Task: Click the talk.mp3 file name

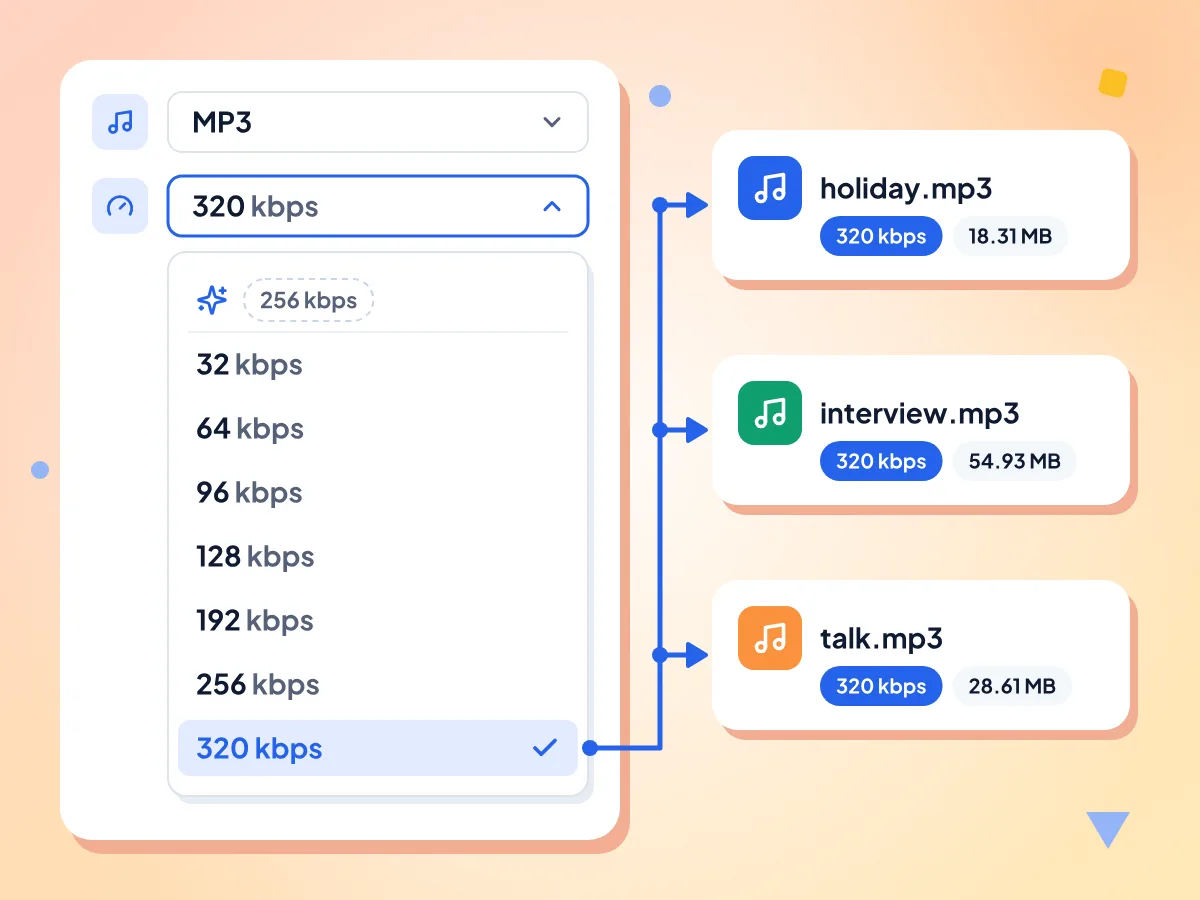Action: [x=882, y=638]
